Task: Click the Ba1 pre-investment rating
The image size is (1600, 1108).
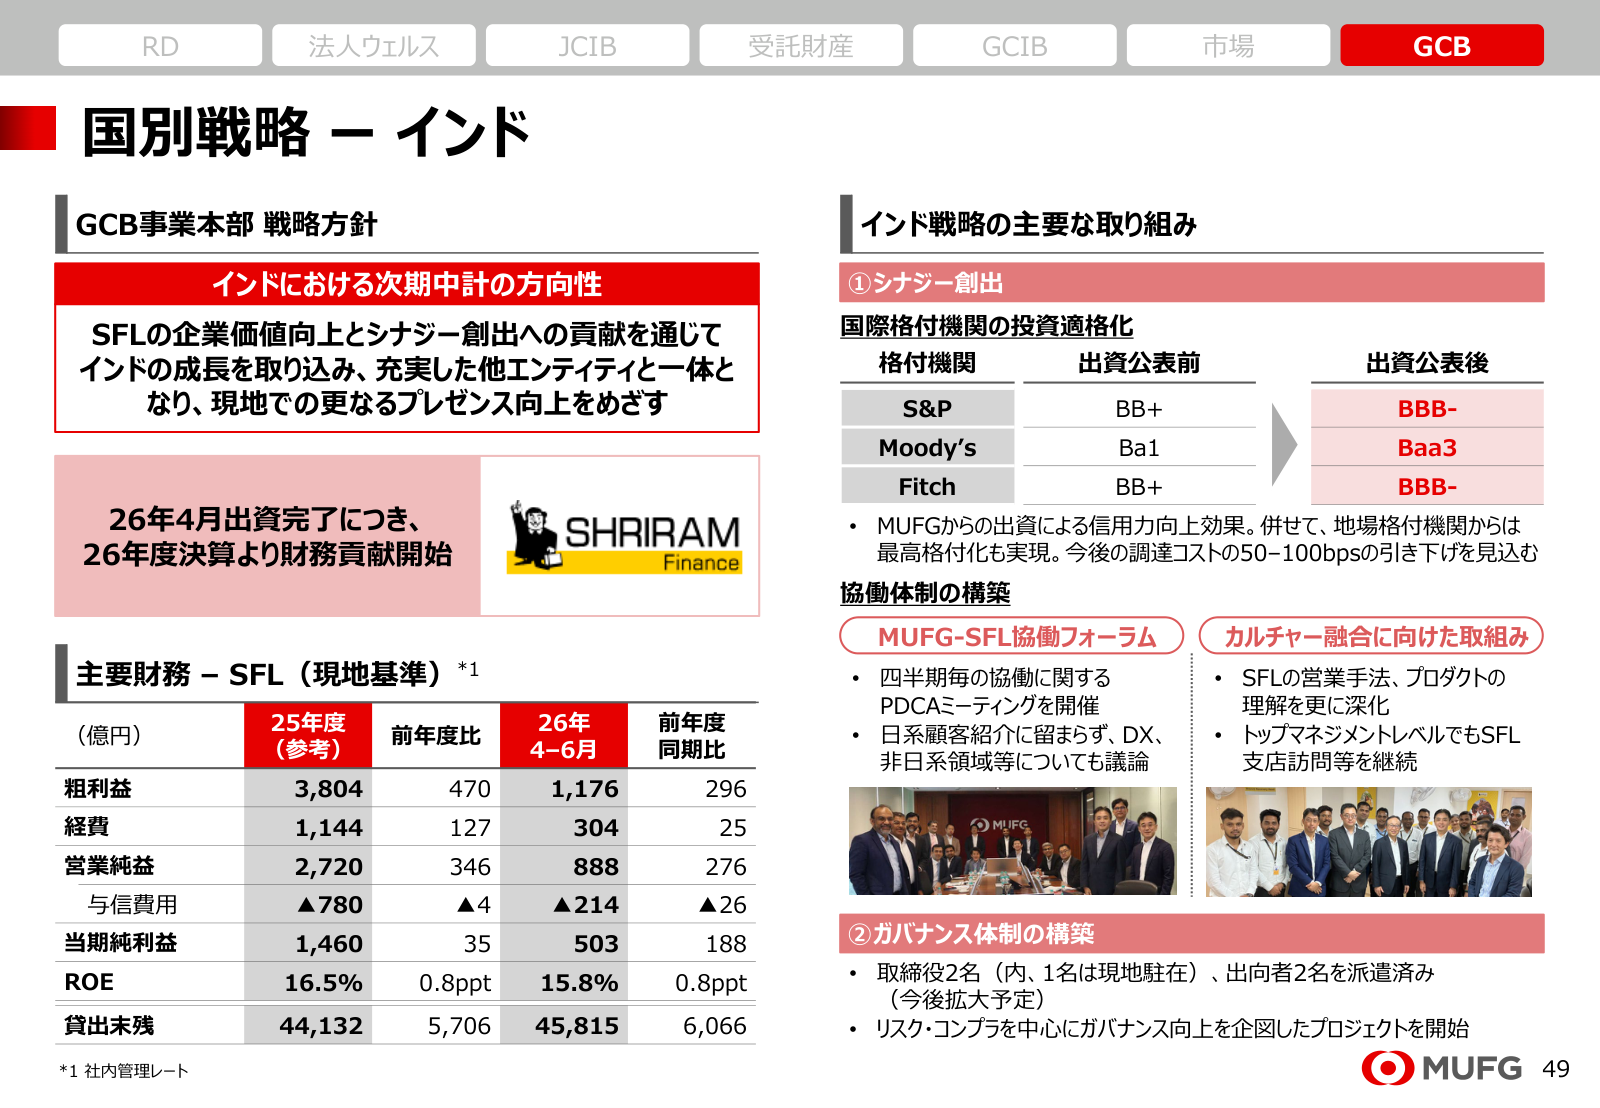Action: click(x=1139, y=447)
